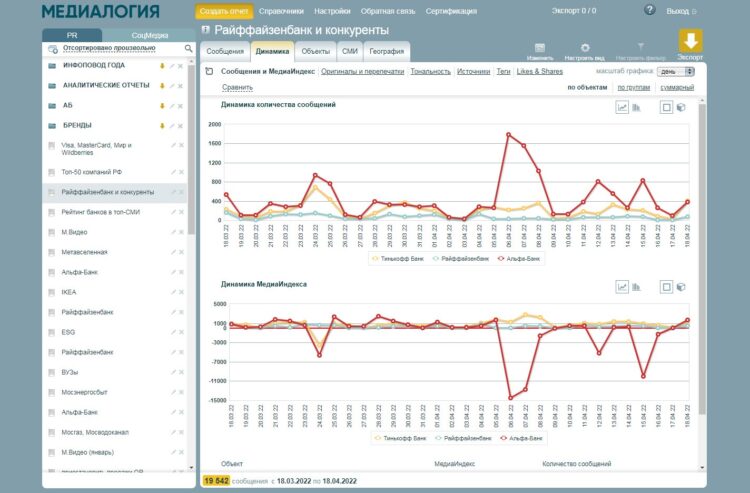Switch to the Сообщения tab
The image size is (750, 493).
click(225, 52)
